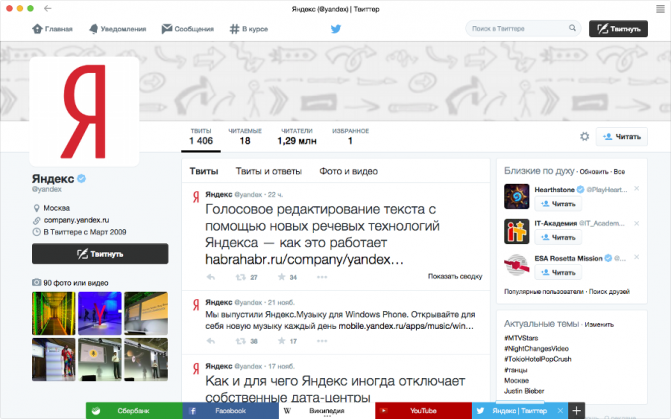
Task: Open the Фото и видео tab
Action: tap(348, 171)
